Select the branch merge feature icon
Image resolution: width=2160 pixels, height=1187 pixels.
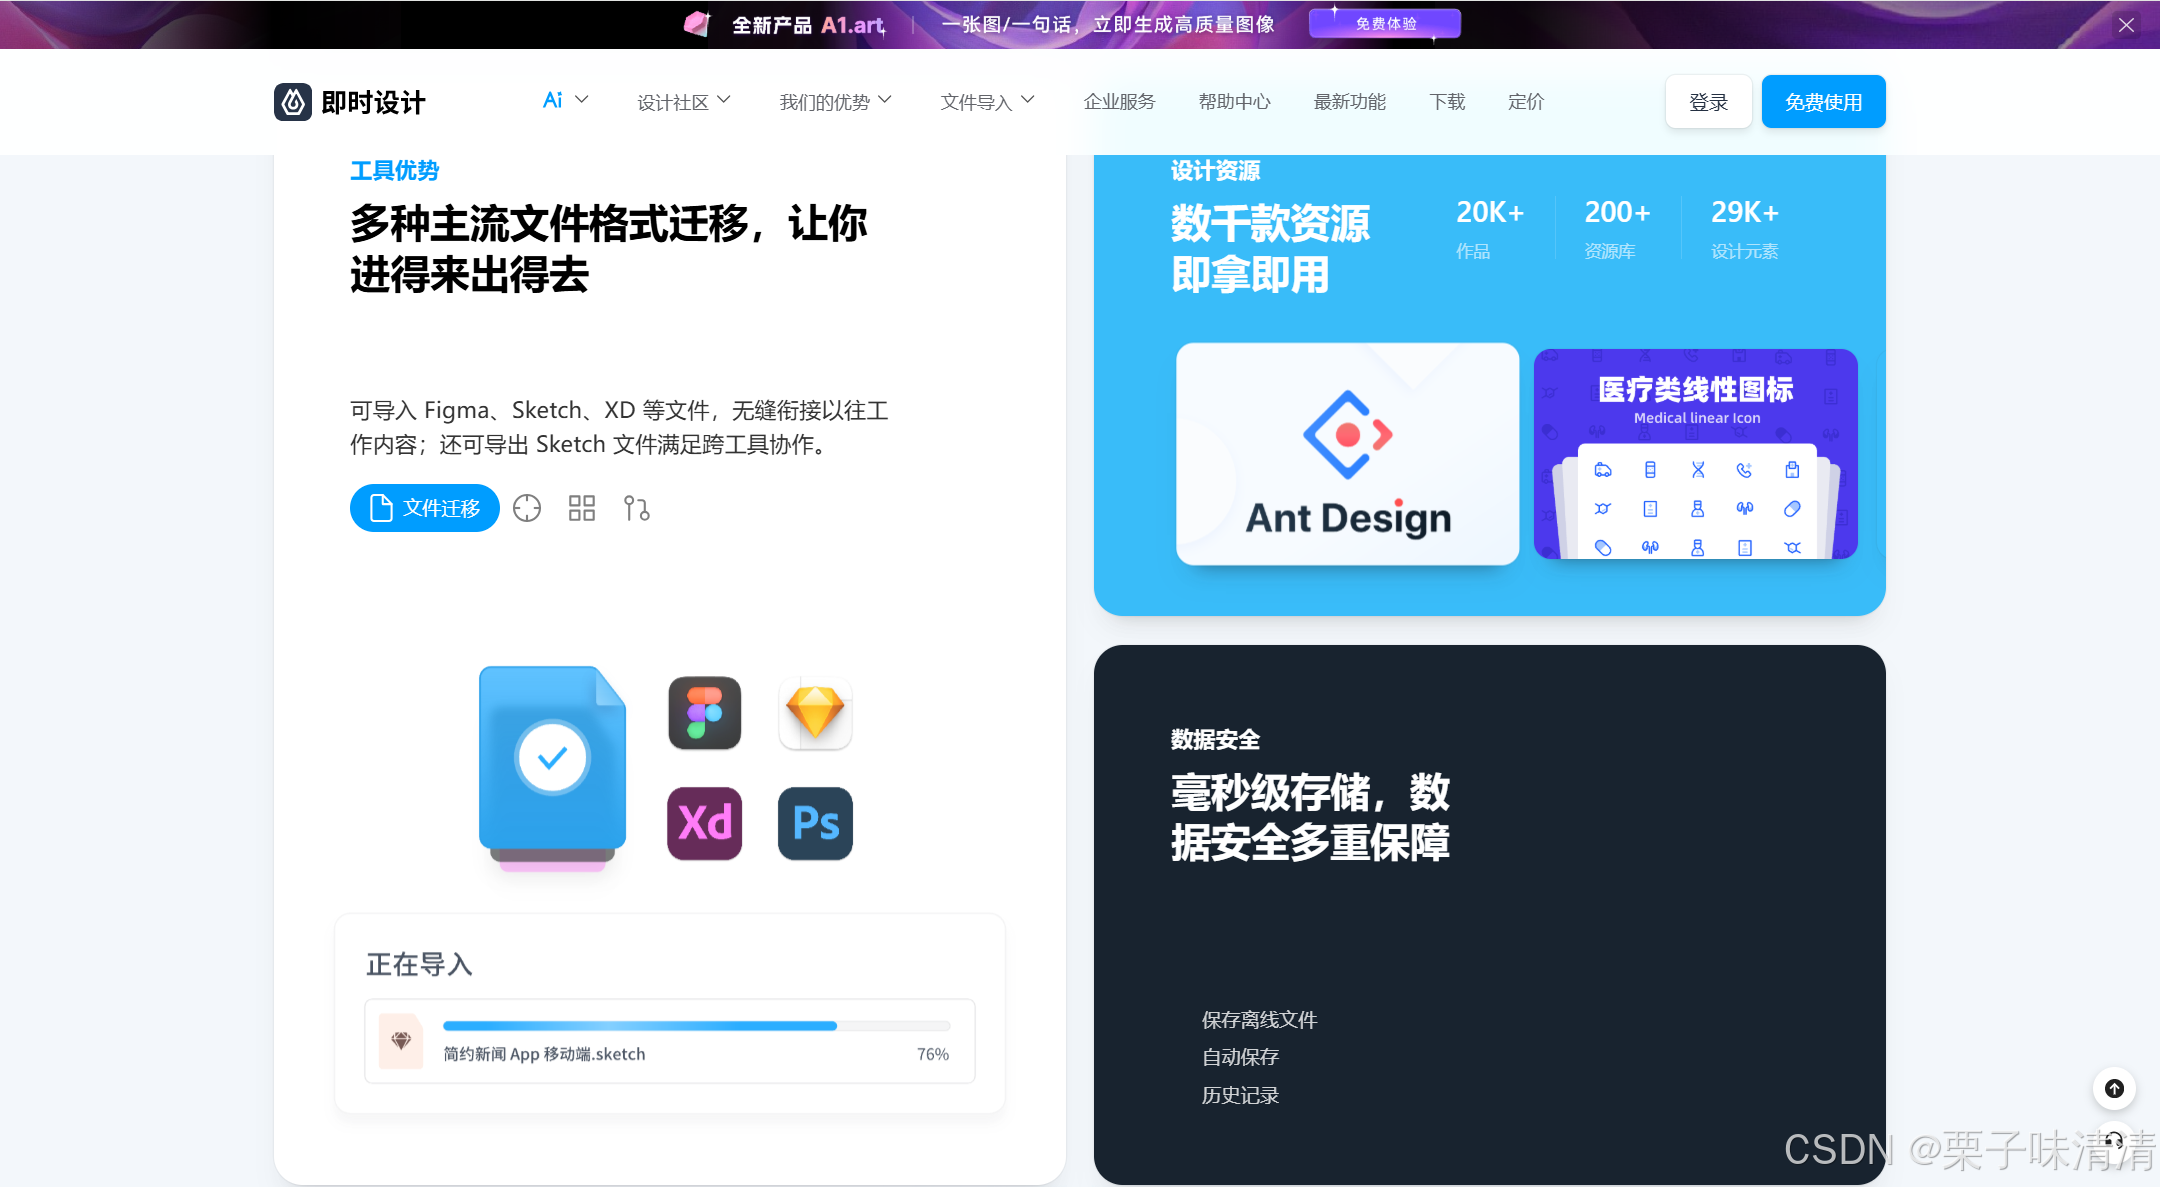point(636,508)
